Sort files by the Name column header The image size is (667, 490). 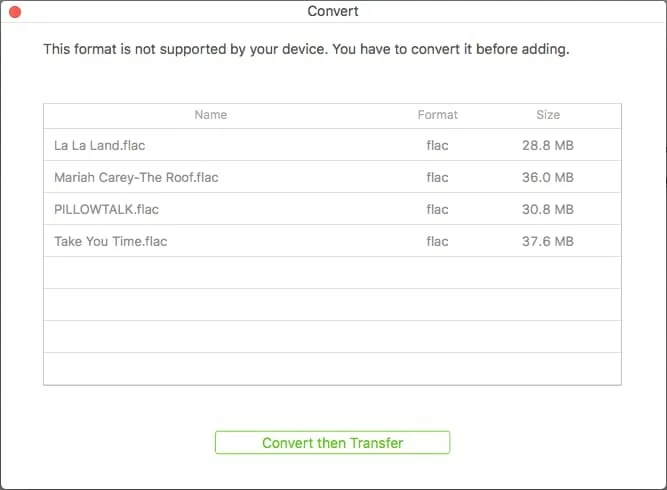tap(211, 115)
